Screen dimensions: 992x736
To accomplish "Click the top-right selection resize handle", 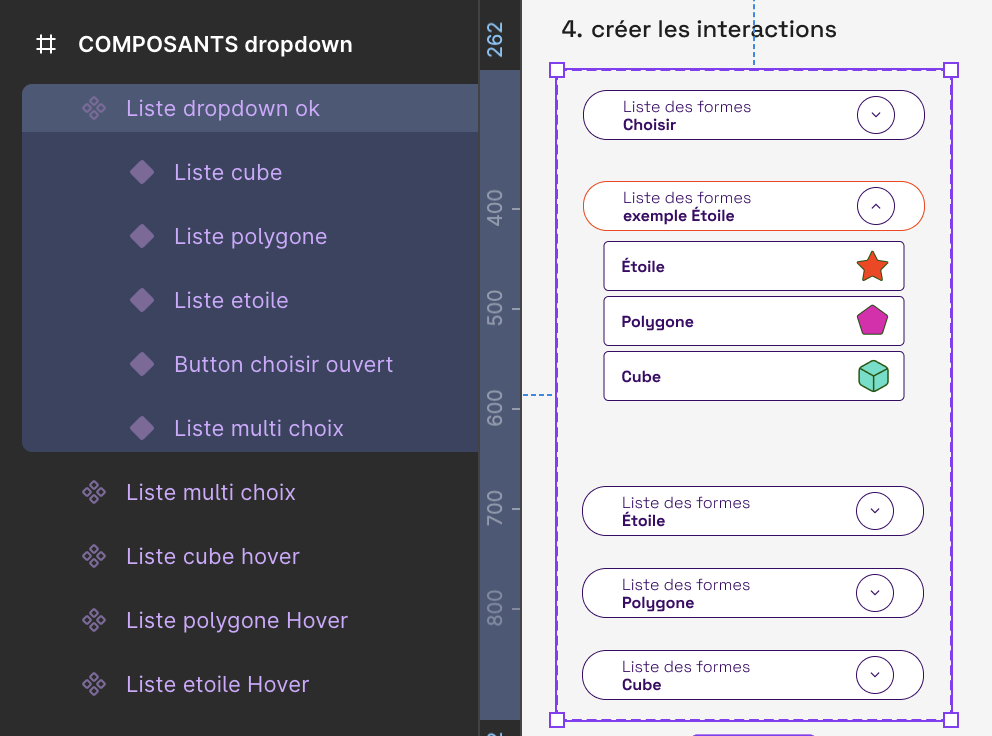I will click(951, 70).
